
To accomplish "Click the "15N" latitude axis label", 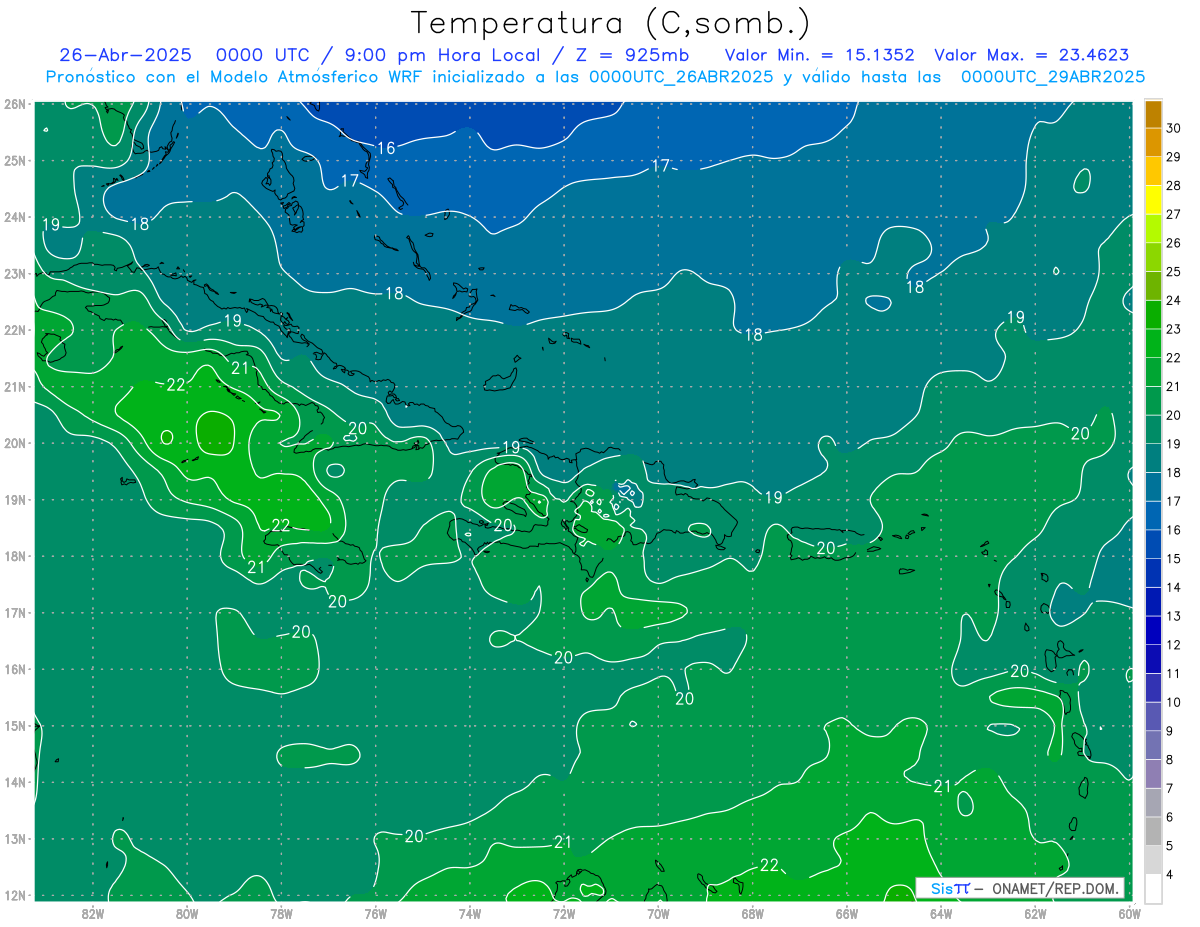I will [14, 725].
